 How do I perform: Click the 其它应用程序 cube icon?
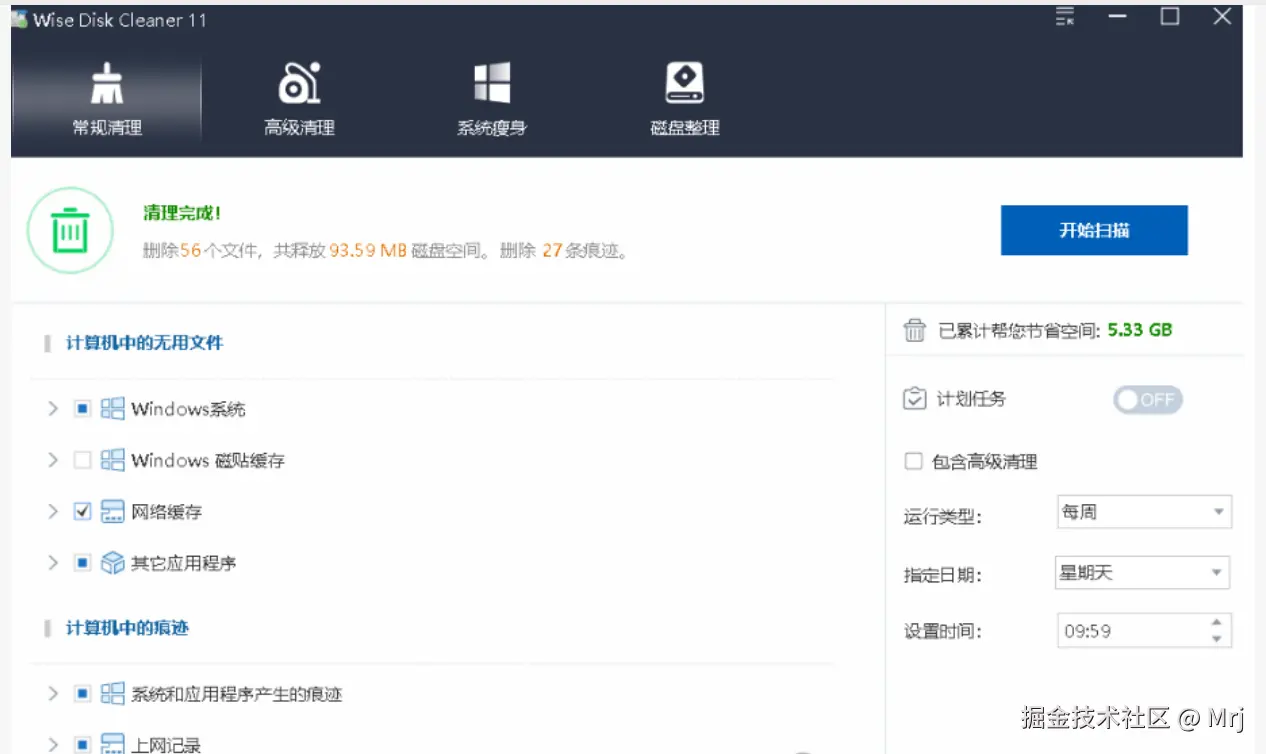coord(113,563)
